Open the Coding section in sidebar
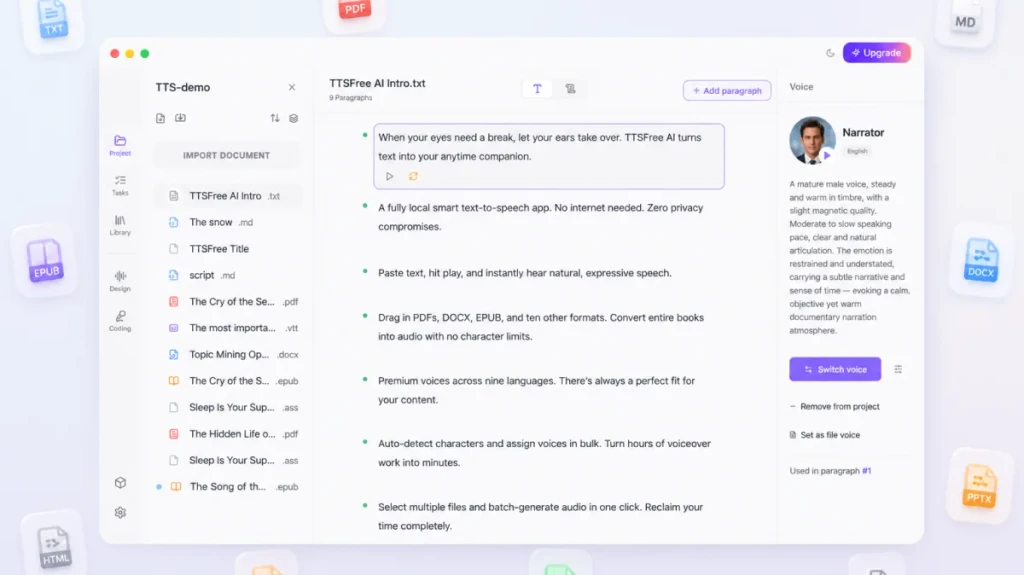1024x575 pixels. coord(120,321)
